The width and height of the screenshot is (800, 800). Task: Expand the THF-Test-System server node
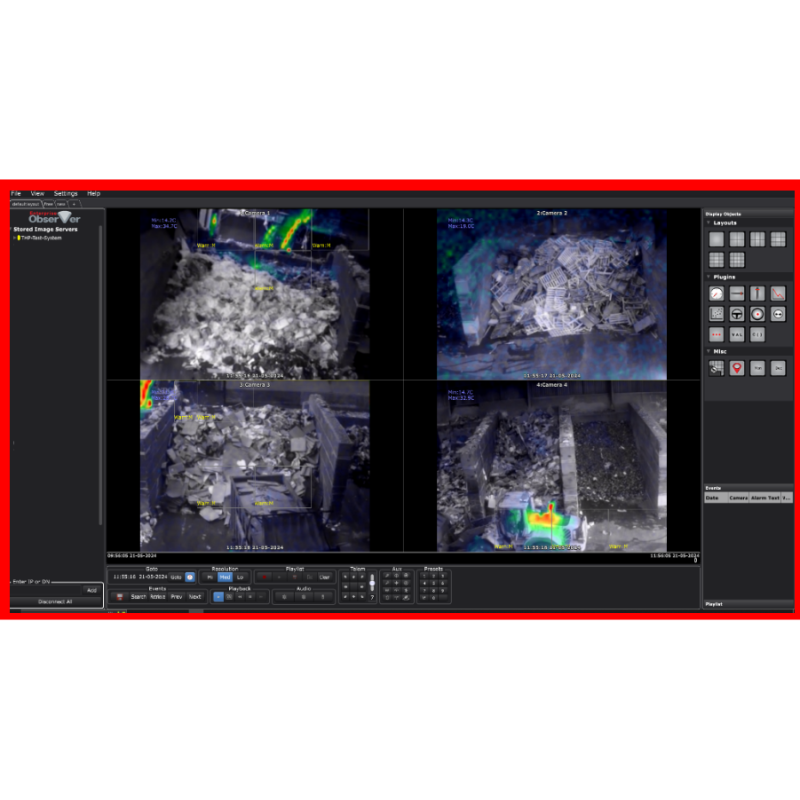16,238
